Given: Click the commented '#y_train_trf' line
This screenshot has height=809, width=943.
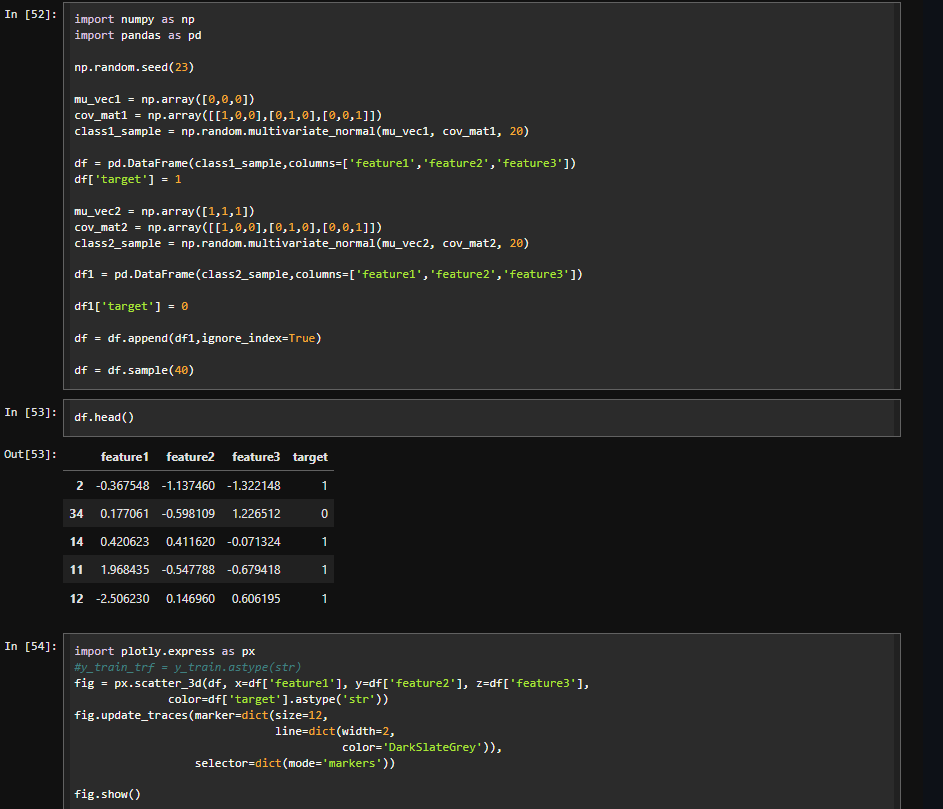Looking at the screenshot, I should click(188, 667).
